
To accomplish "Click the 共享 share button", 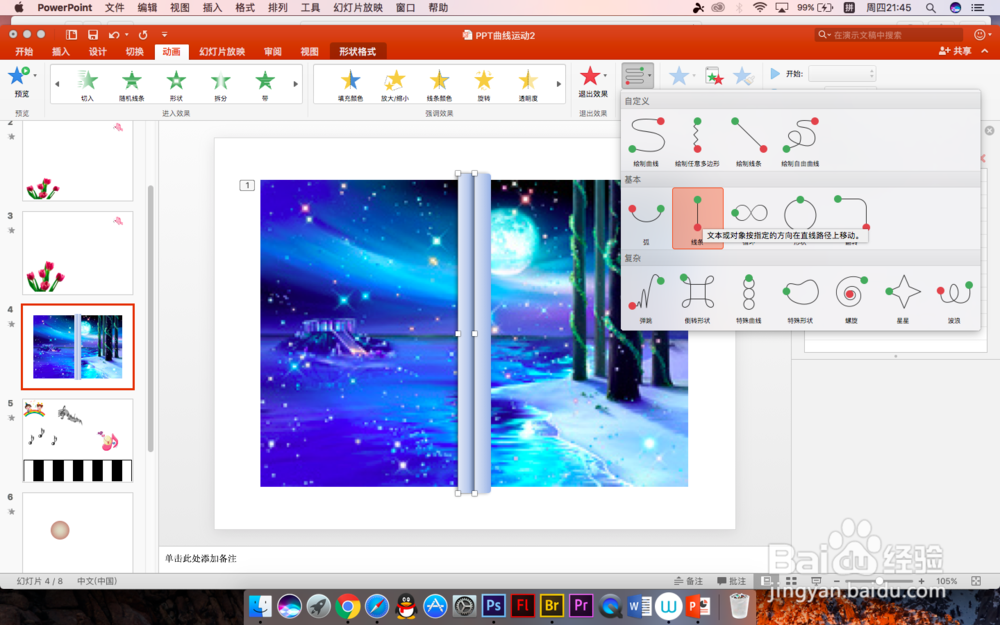I will click(955, 51).
